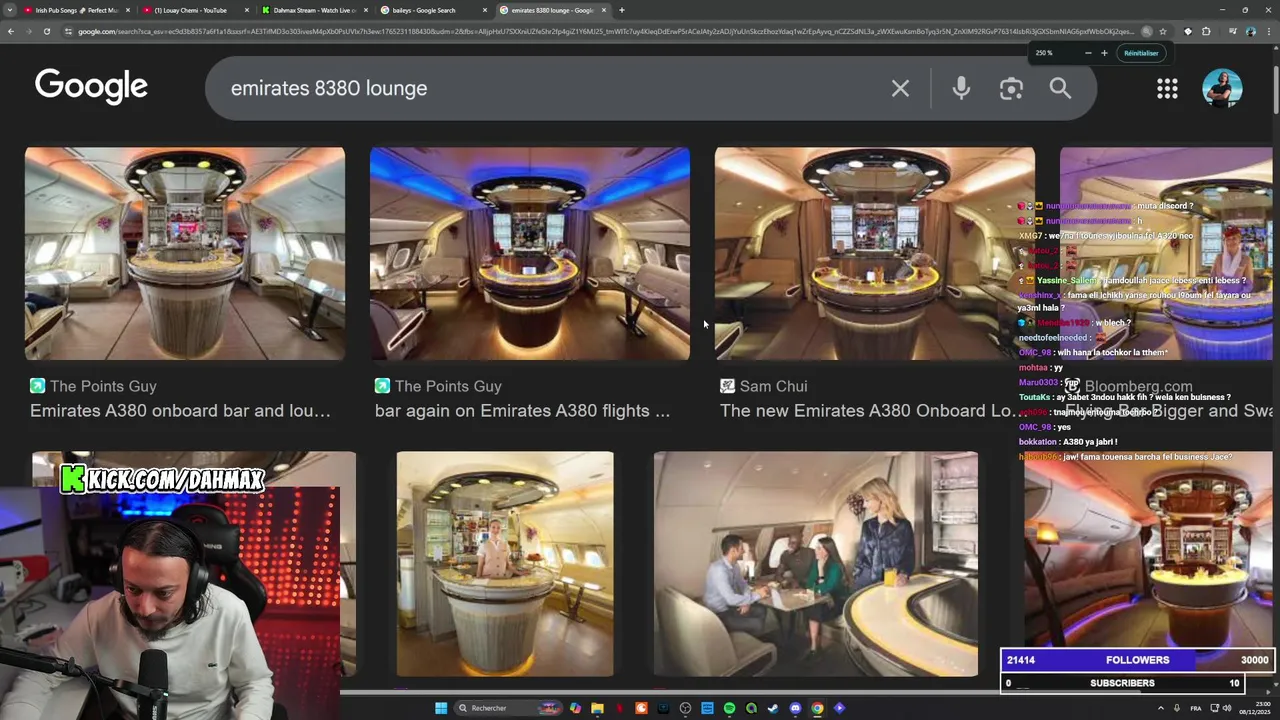Open a new browser tab
Viewport: 1280px width, 720px height.
click(622, 10)
